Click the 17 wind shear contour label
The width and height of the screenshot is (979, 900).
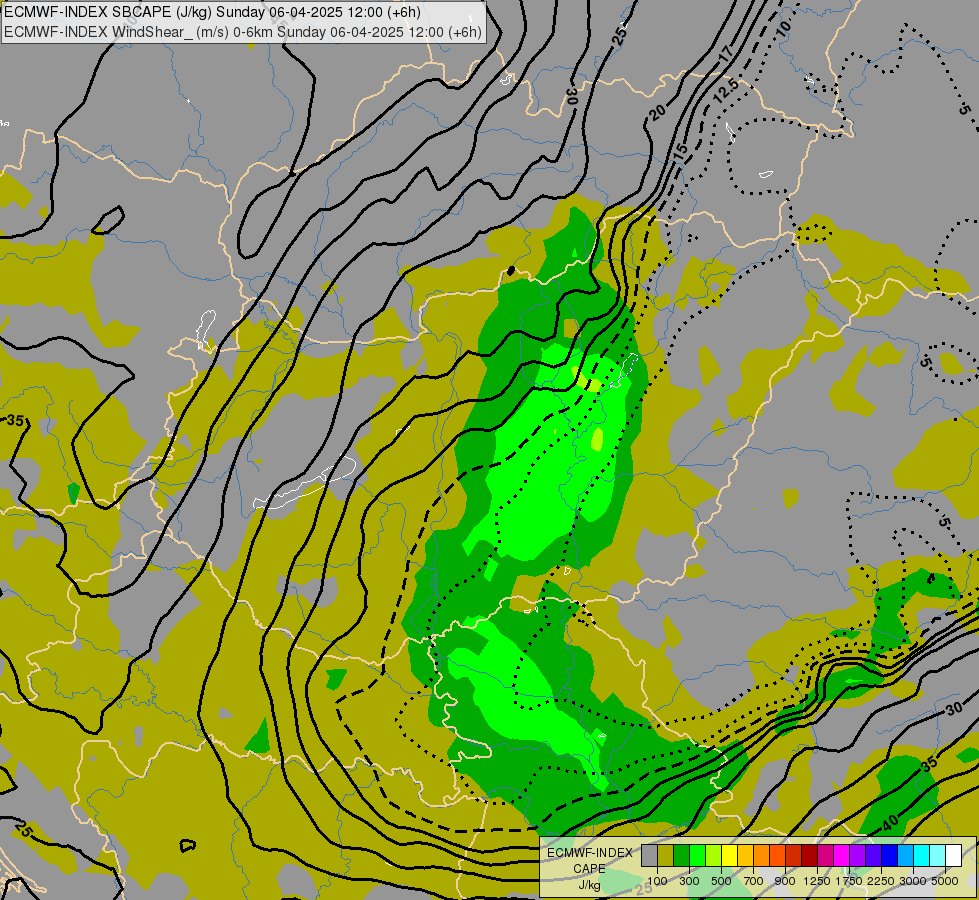coord(726,54)
